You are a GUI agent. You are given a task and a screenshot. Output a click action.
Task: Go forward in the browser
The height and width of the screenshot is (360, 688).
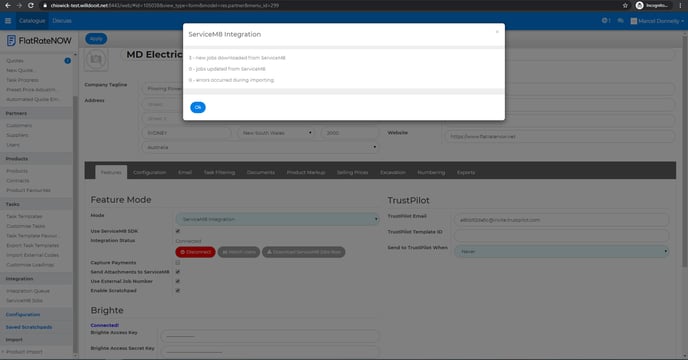pyautogui.click(x=19, y=5)
